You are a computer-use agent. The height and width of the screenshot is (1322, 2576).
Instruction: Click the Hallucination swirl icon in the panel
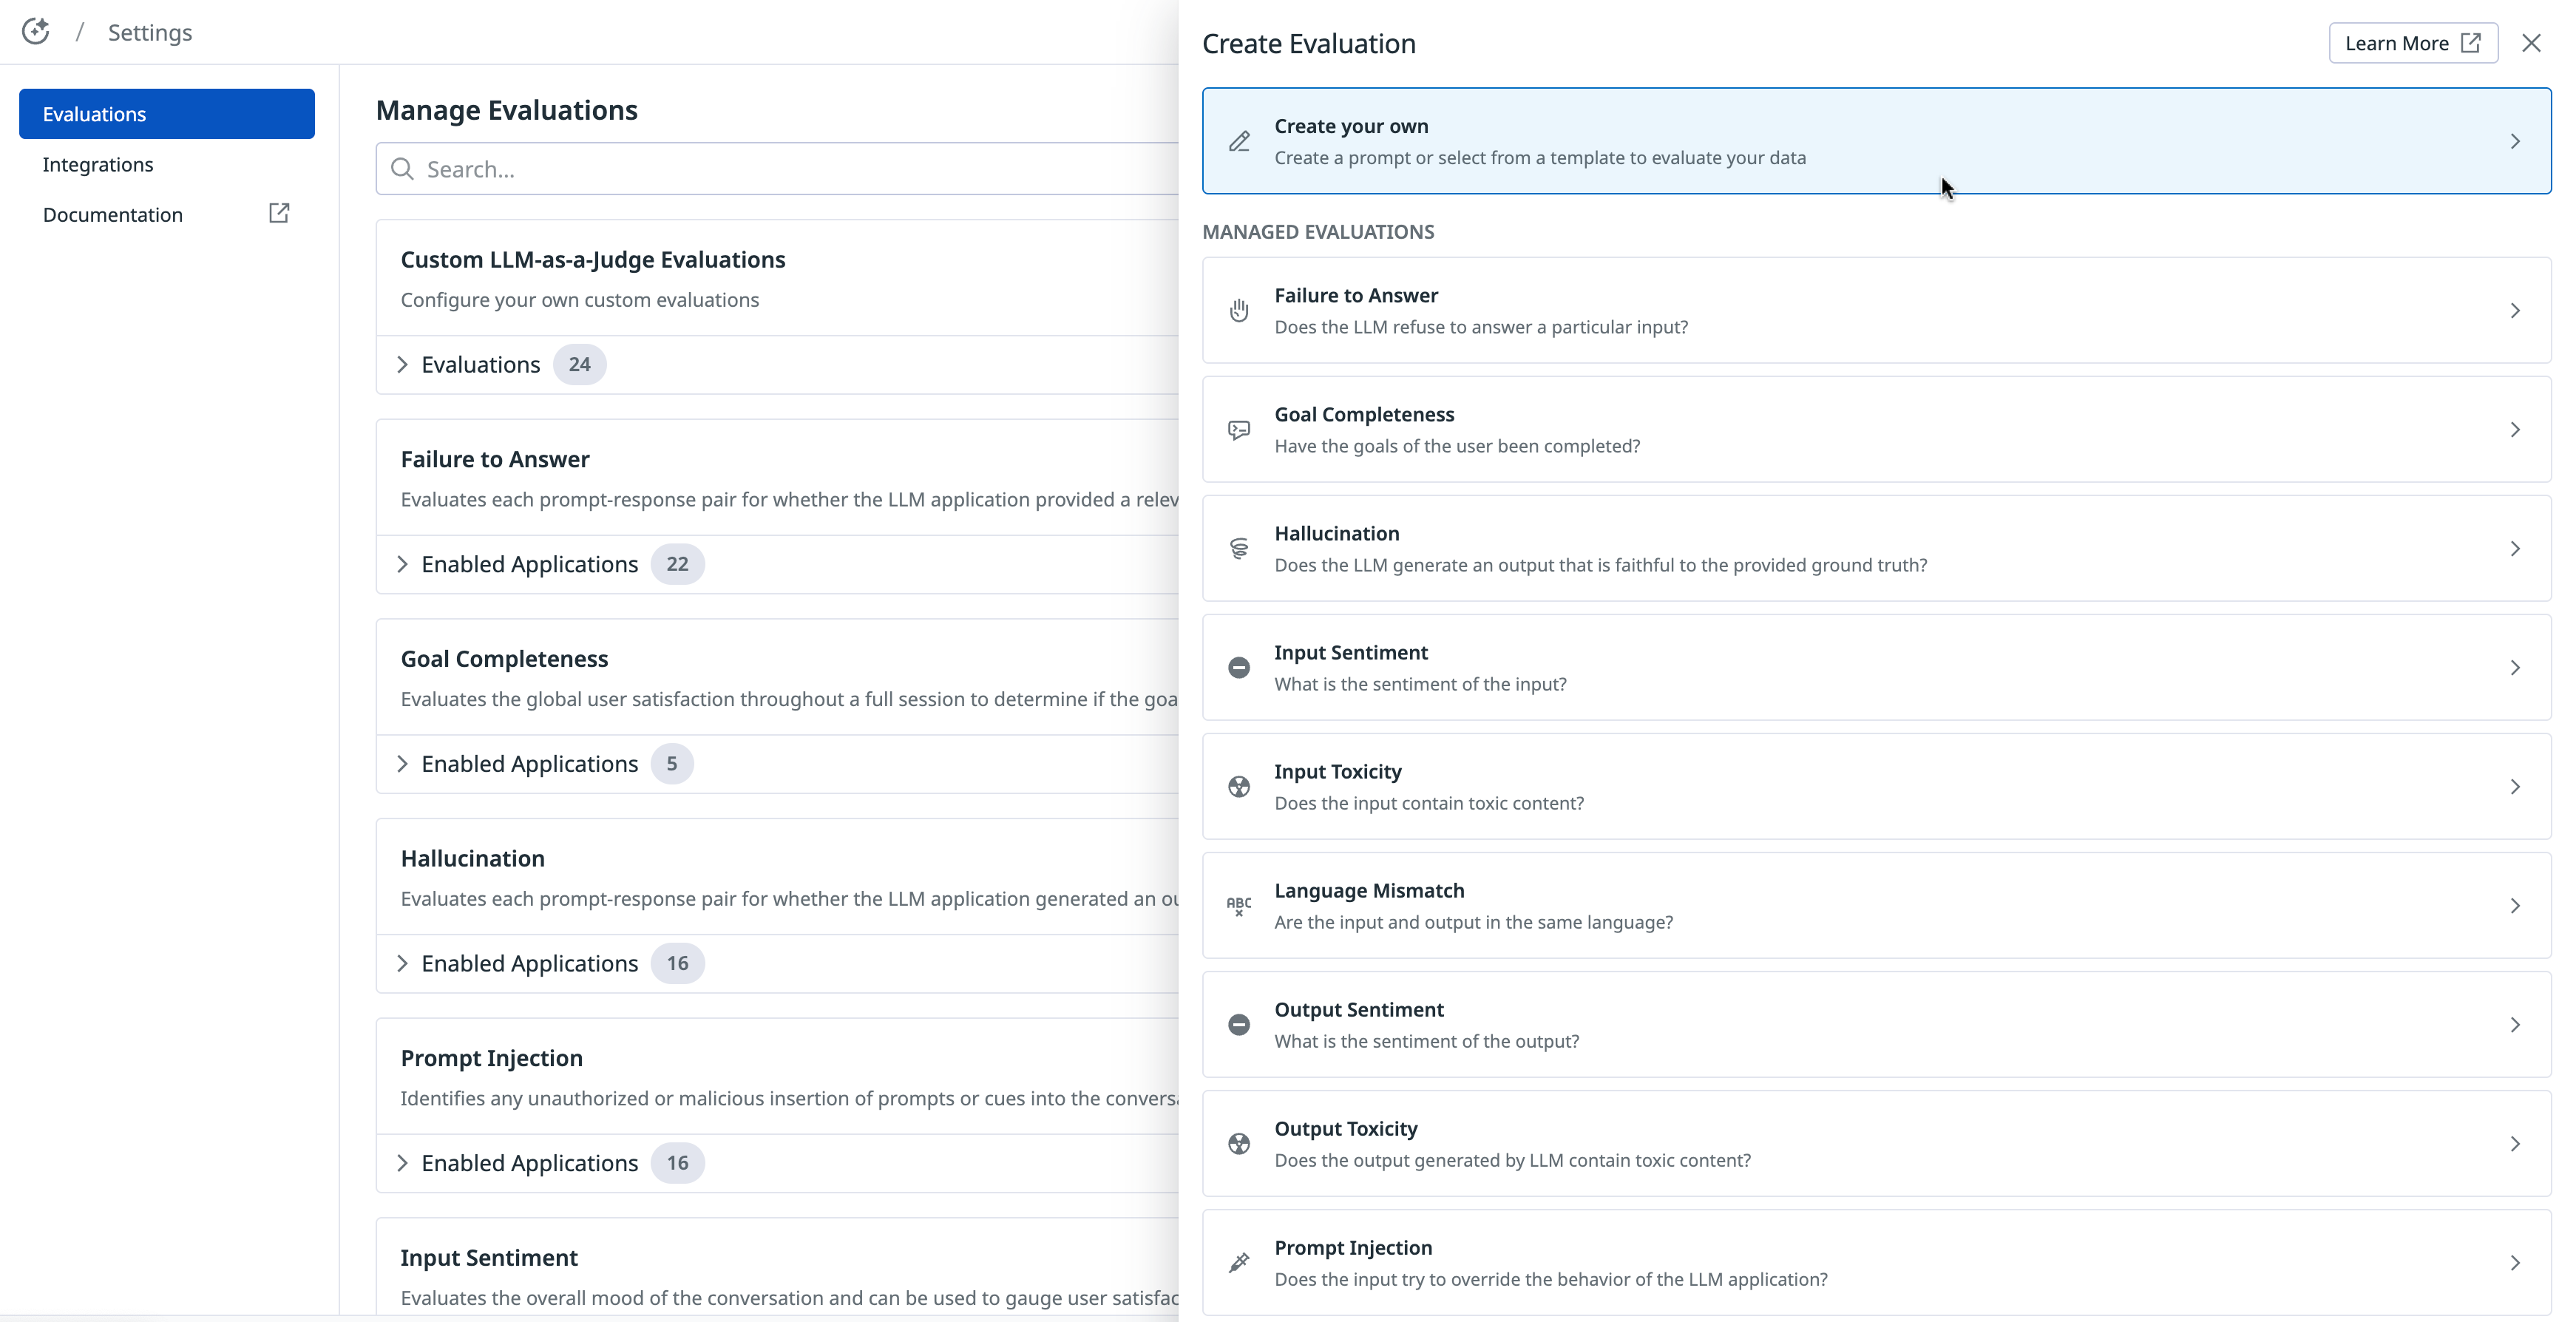(x=1239, y=548)
